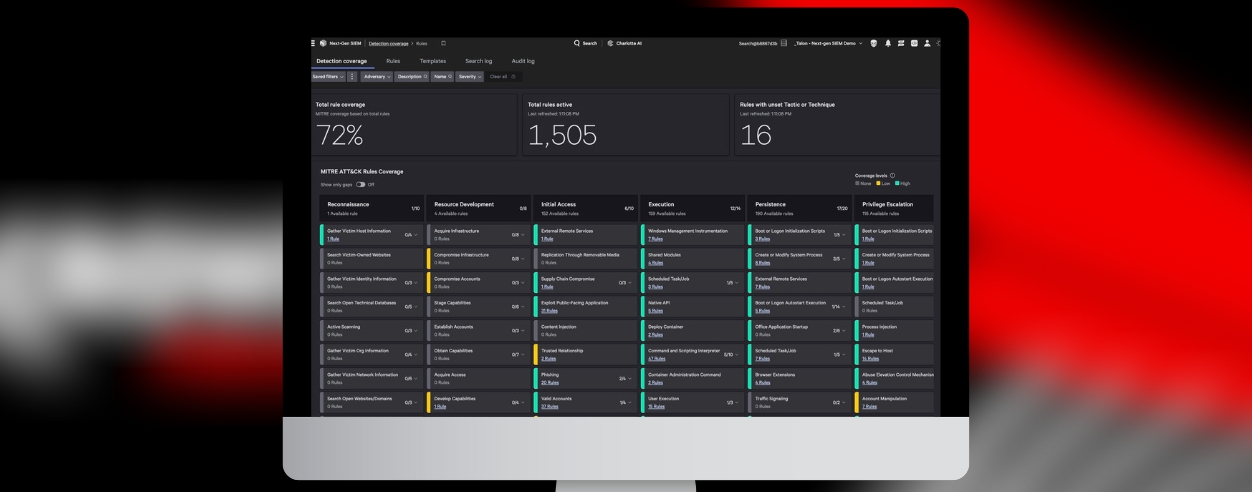Click the icon next to the Search ID
Image resolution: width=1252 pixels, height=492 pixels.
click(784, 43)
